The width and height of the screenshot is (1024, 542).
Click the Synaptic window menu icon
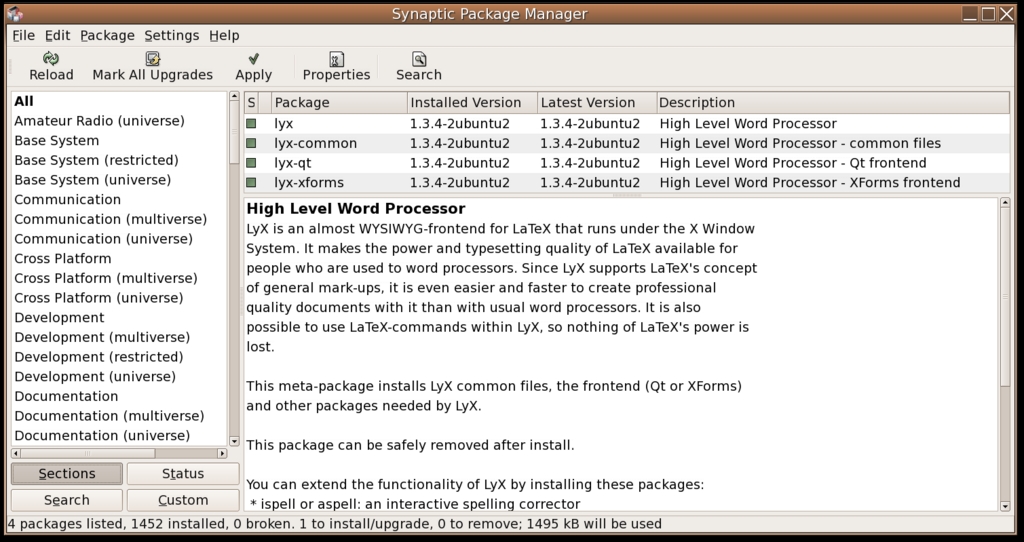click(x=15, y=13)
